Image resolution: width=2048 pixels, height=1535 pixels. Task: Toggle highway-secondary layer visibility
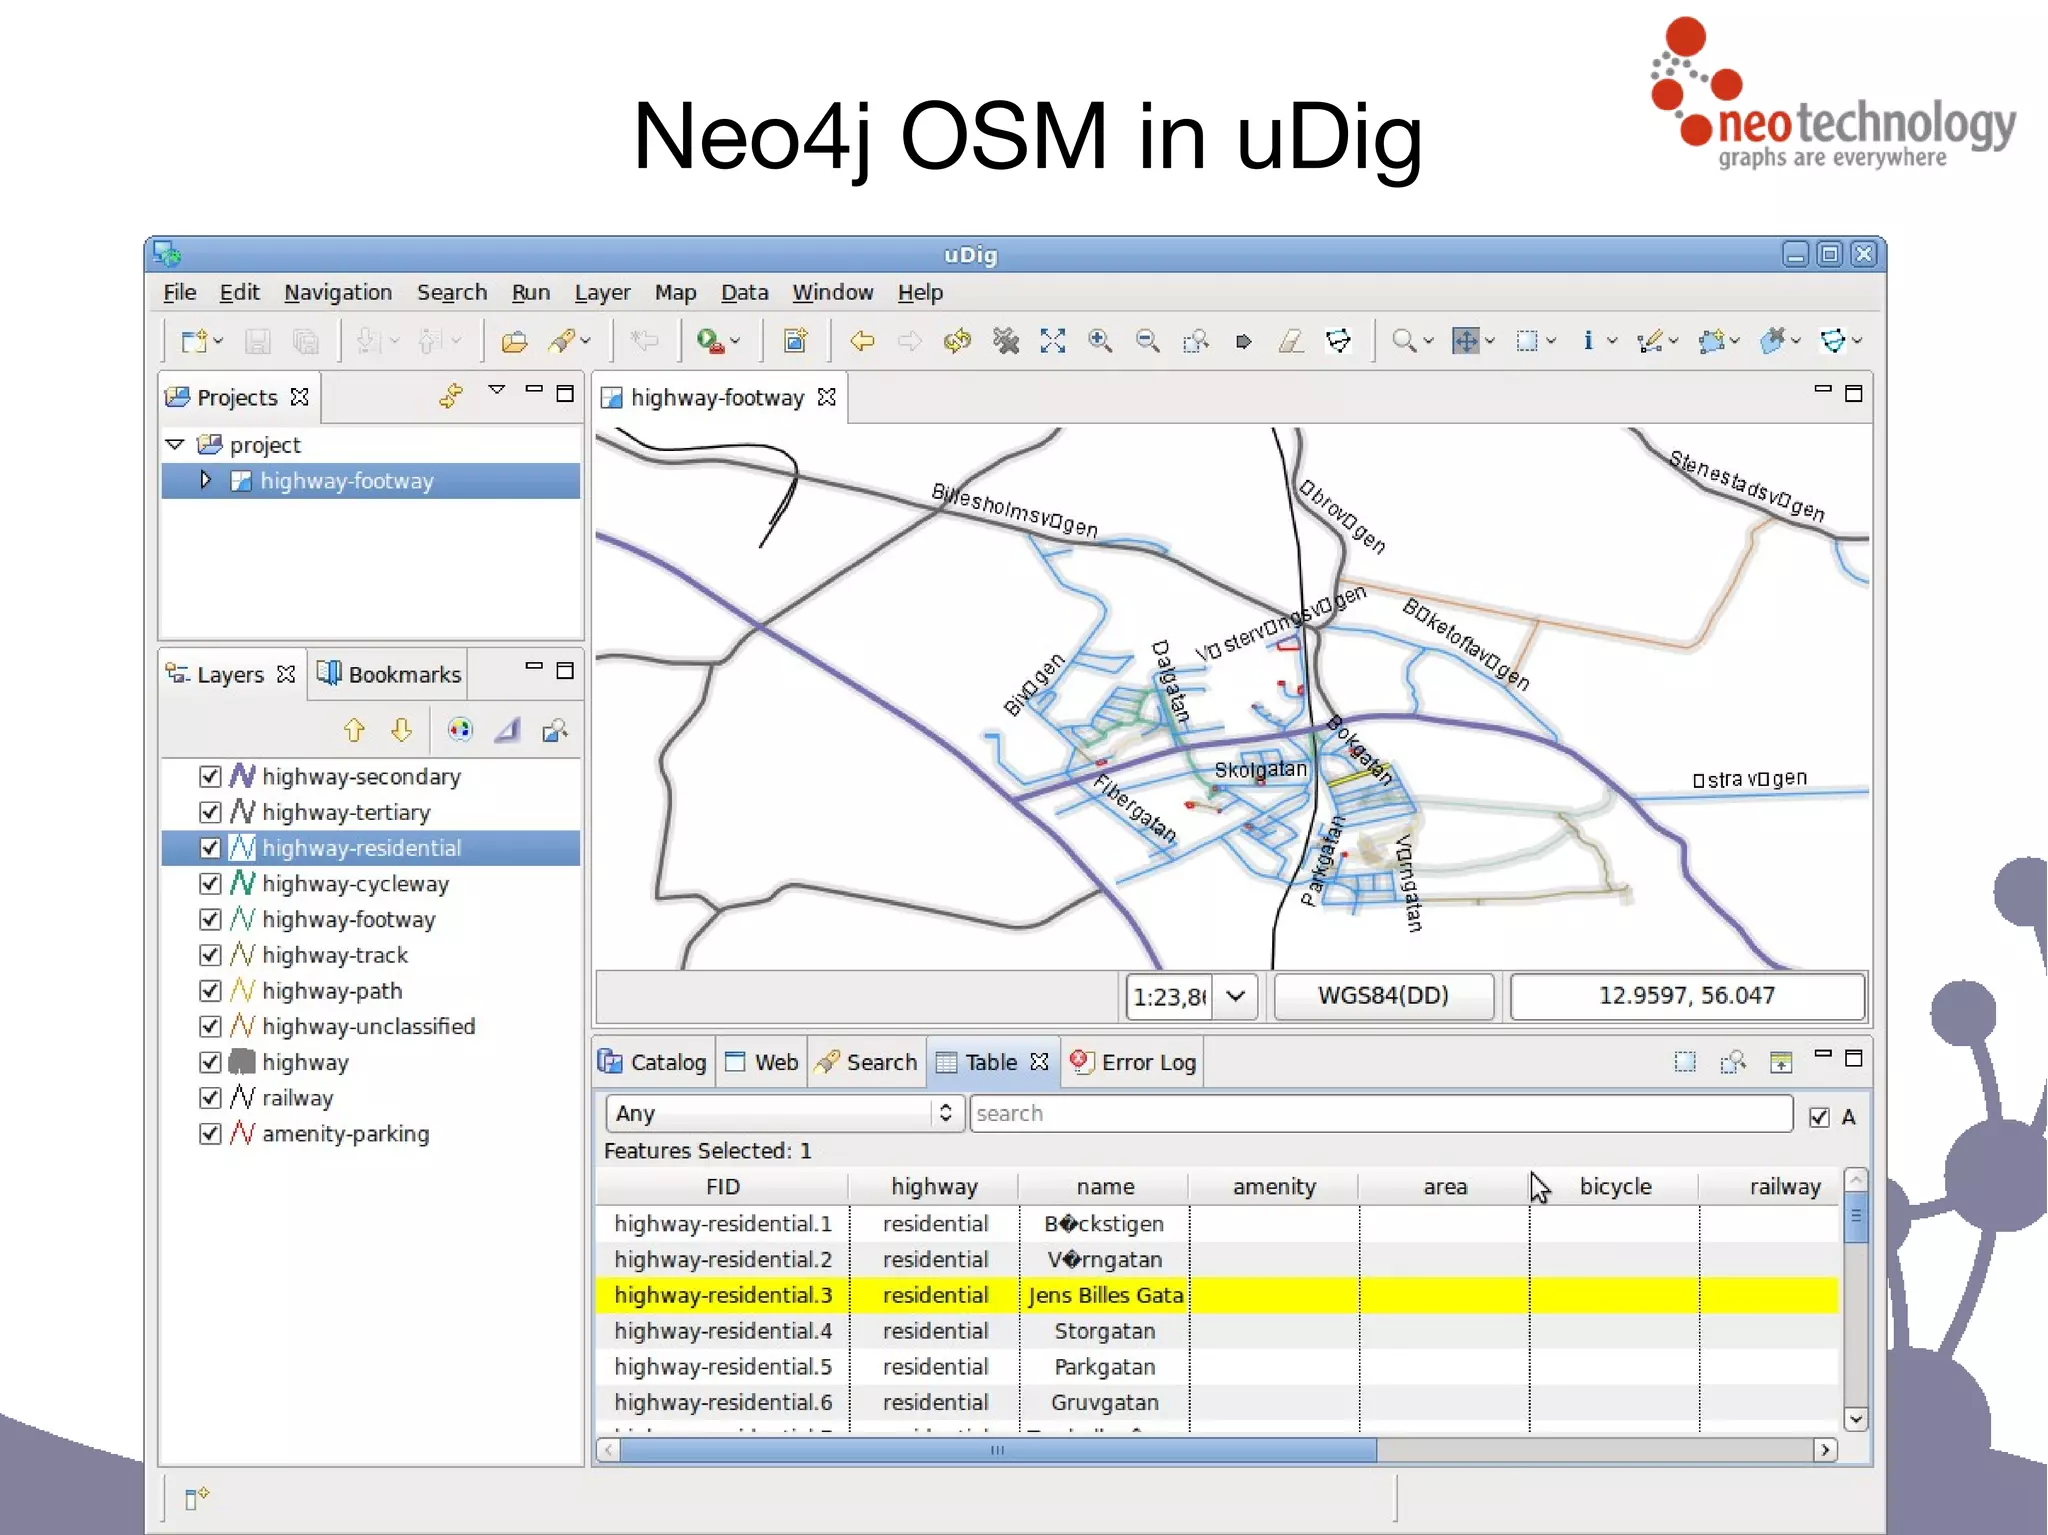tap(210, 777)
